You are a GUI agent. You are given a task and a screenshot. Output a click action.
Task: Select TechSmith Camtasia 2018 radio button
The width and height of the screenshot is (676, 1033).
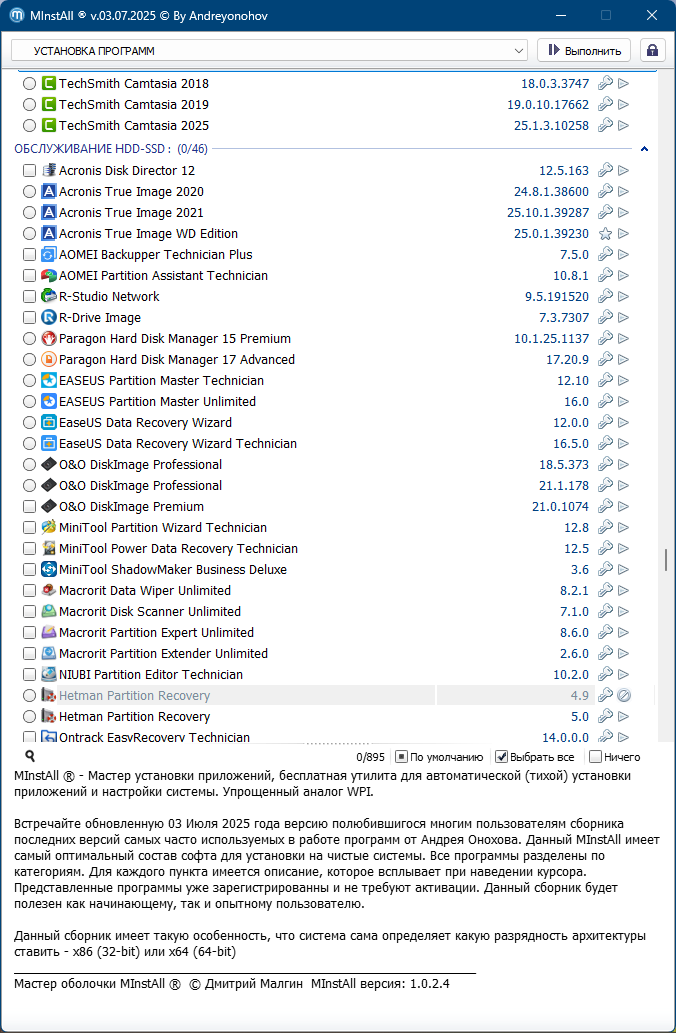pyautogui.click(x=29, y=84)
